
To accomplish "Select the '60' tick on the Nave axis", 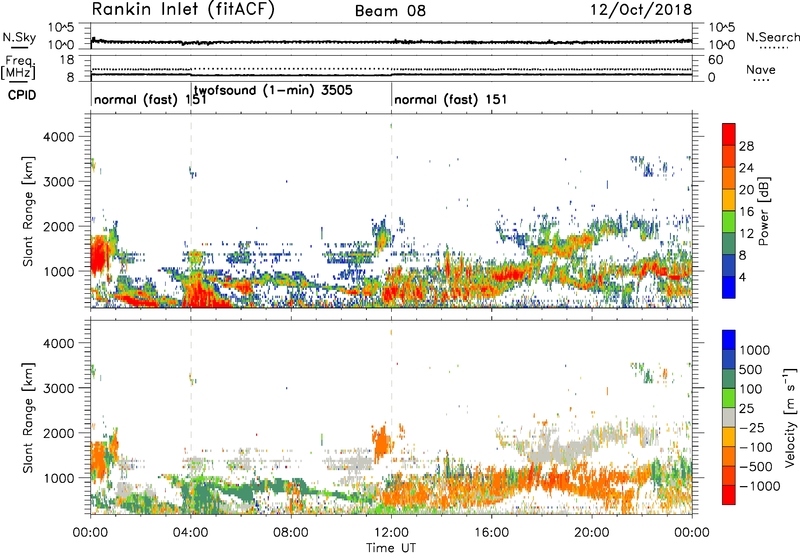I will (715, 60).
